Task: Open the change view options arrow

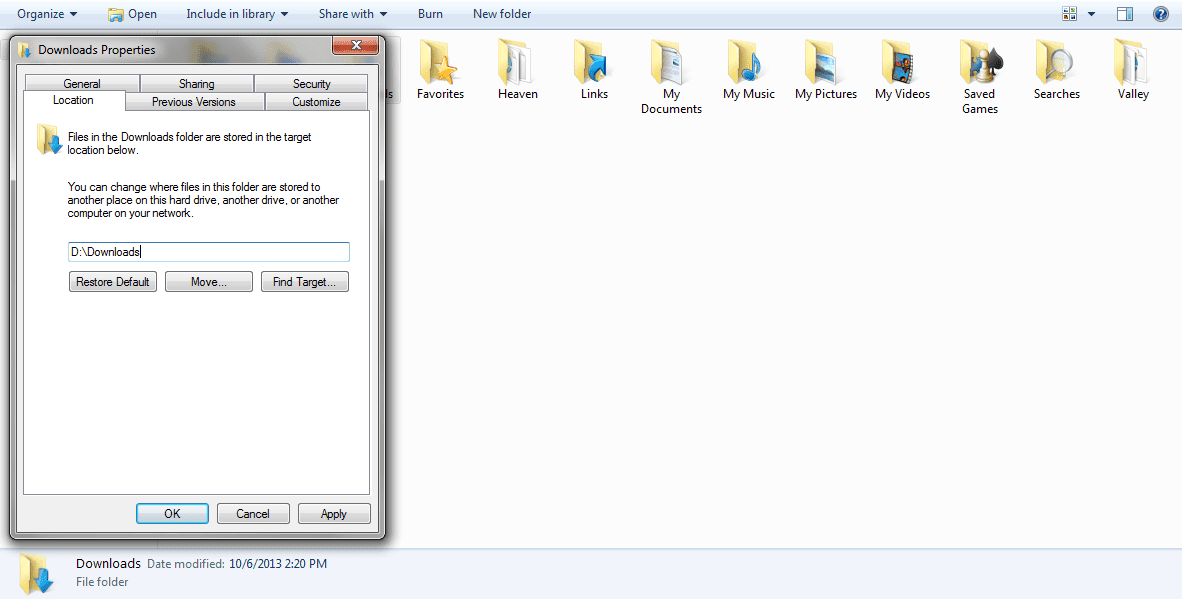Action: pyautogui.click(x=1091, y=14)
